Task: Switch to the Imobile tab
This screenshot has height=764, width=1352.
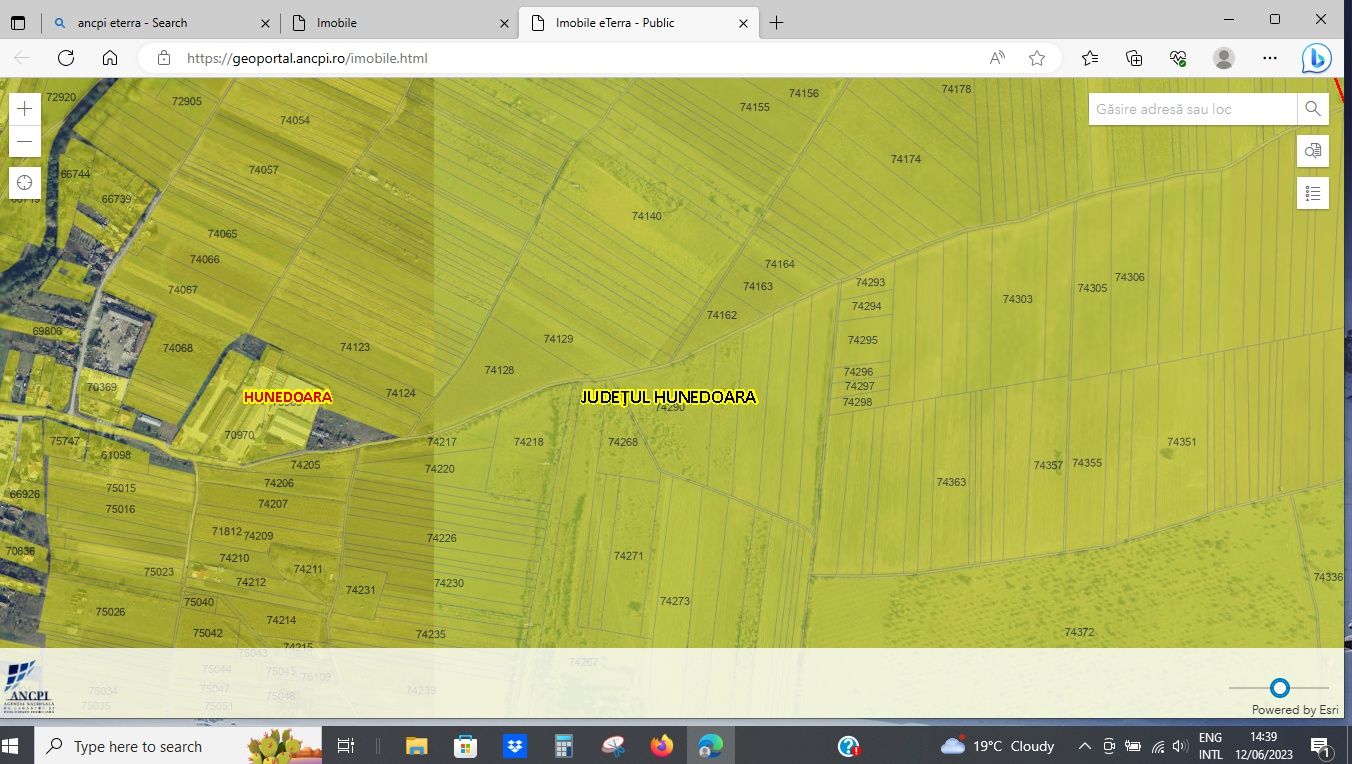Action: 398,22
